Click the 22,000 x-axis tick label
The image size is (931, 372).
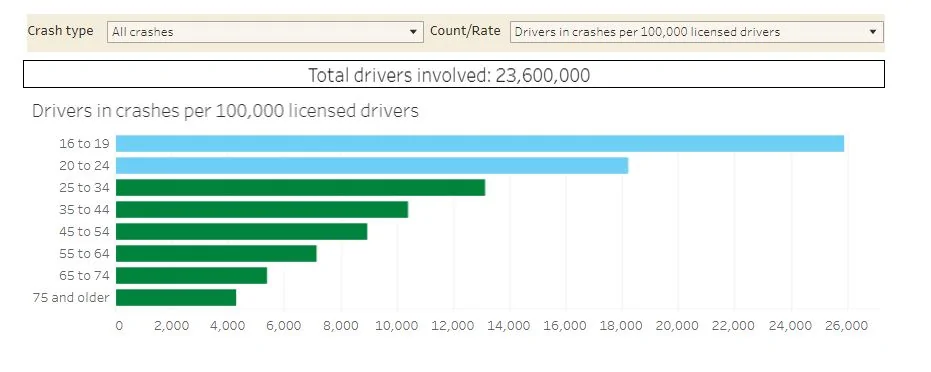[x=734, y=326]
